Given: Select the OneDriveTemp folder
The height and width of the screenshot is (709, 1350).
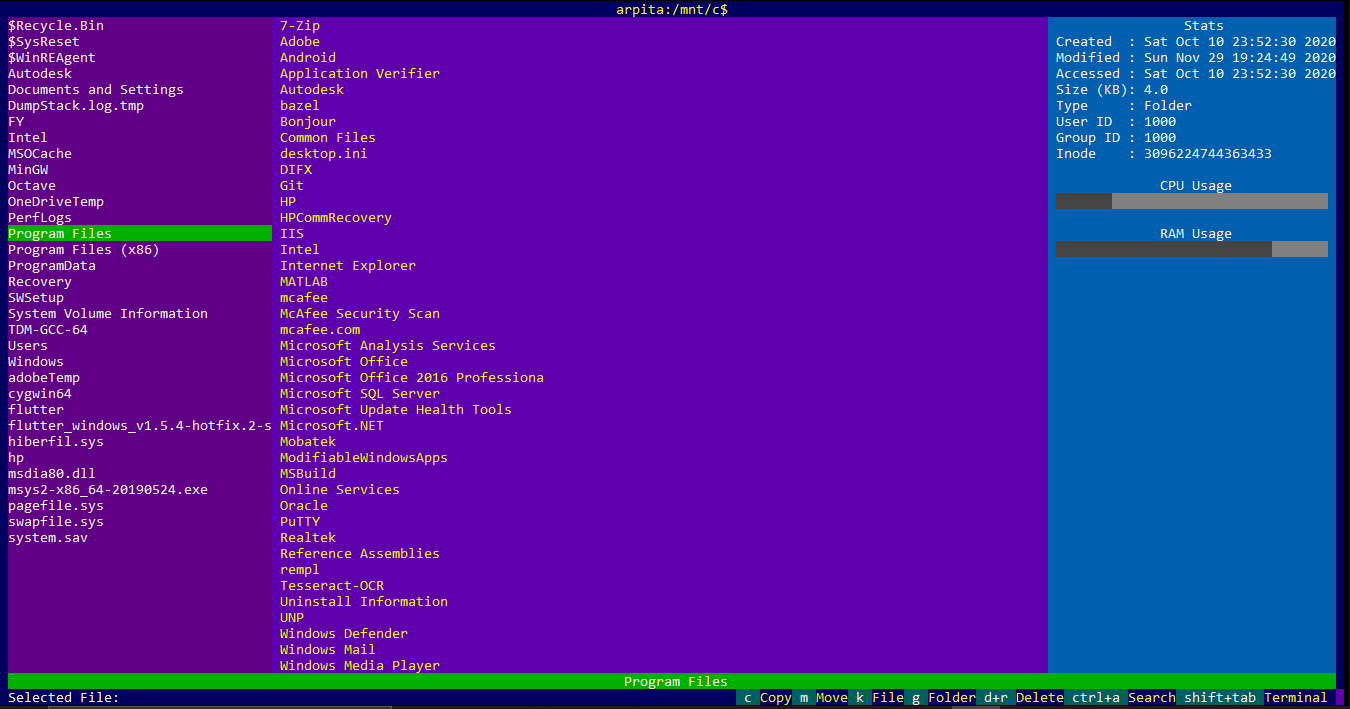Looking at the screenshot, I should tap(56, 201).
